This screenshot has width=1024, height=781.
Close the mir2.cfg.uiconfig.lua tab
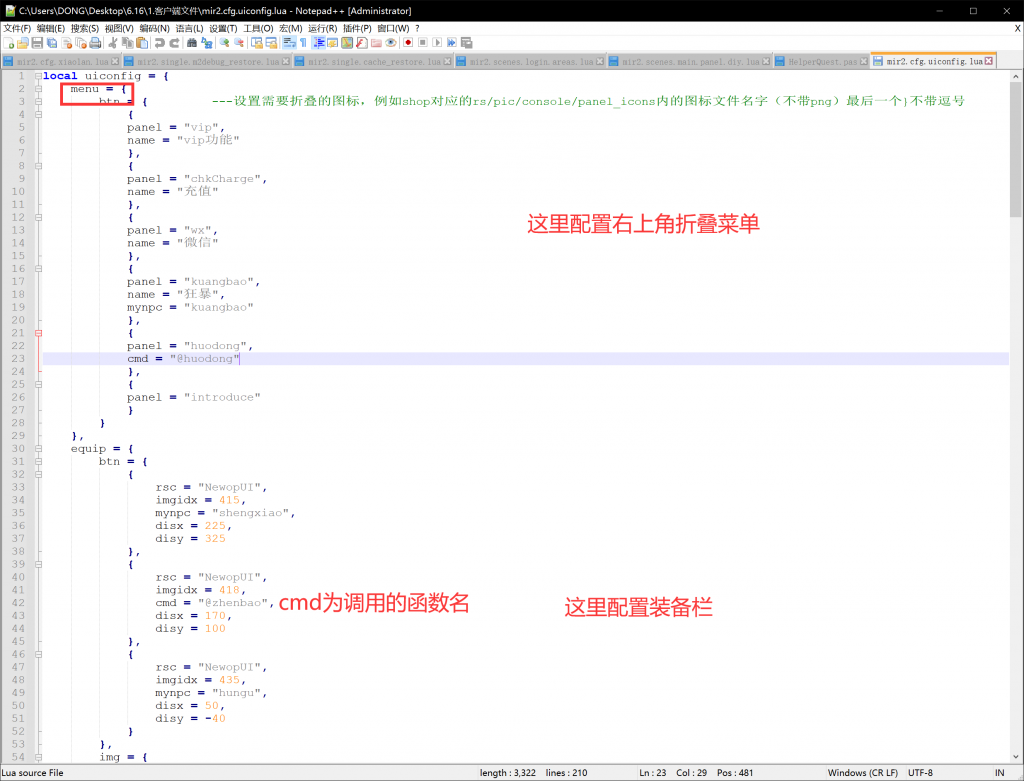point(988,62)
